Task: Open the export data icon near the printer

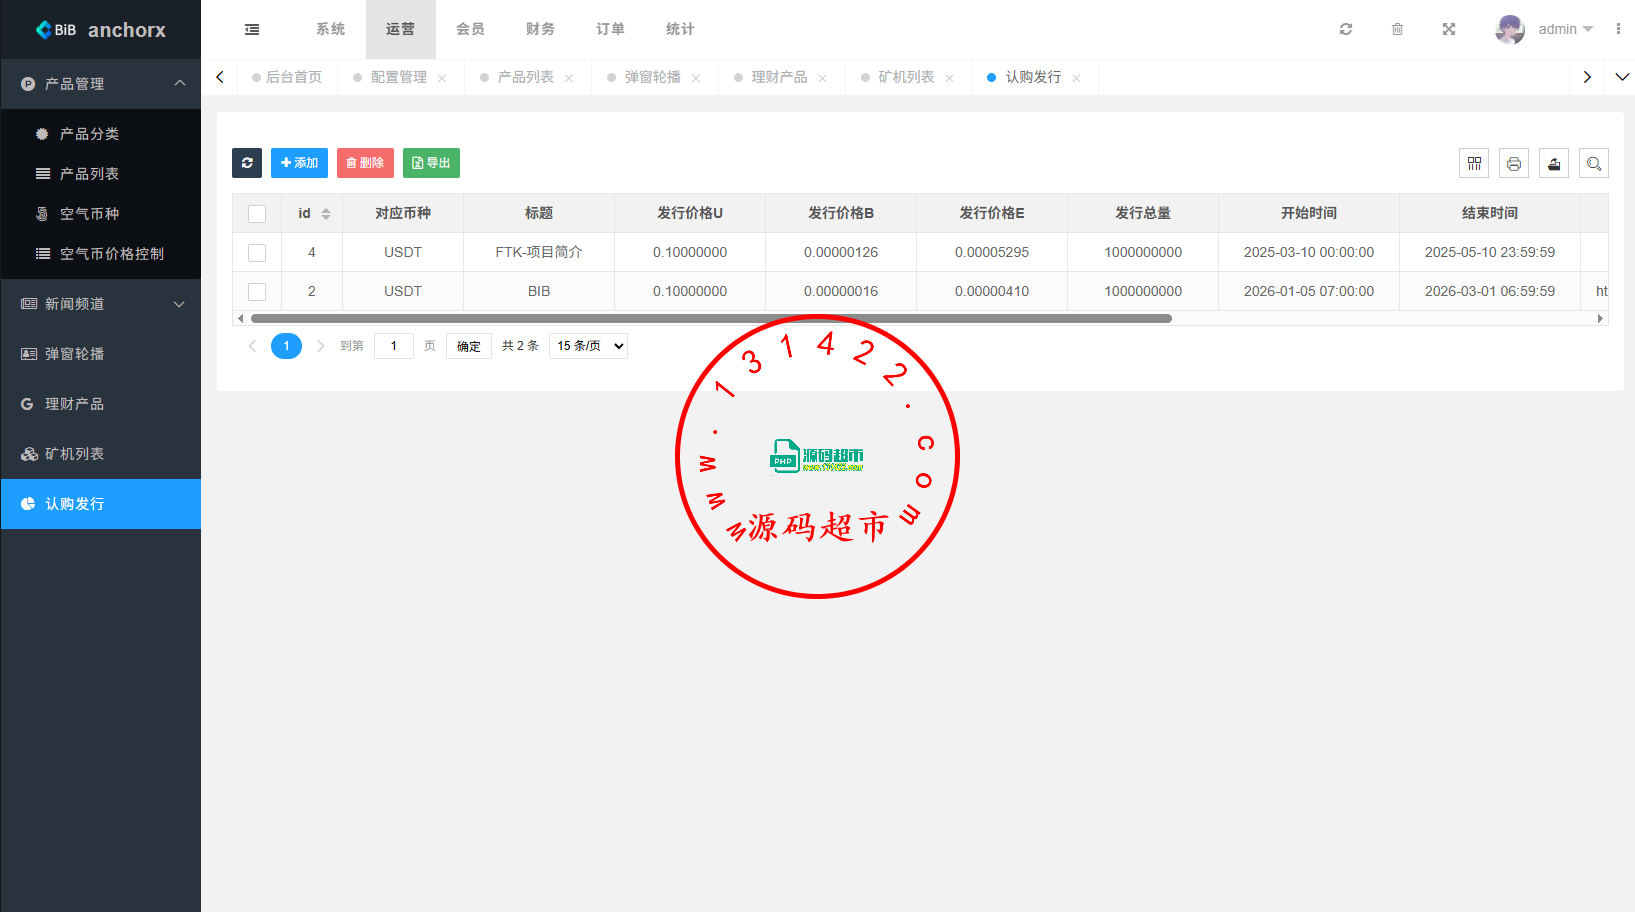Action: pos(1553,162)
